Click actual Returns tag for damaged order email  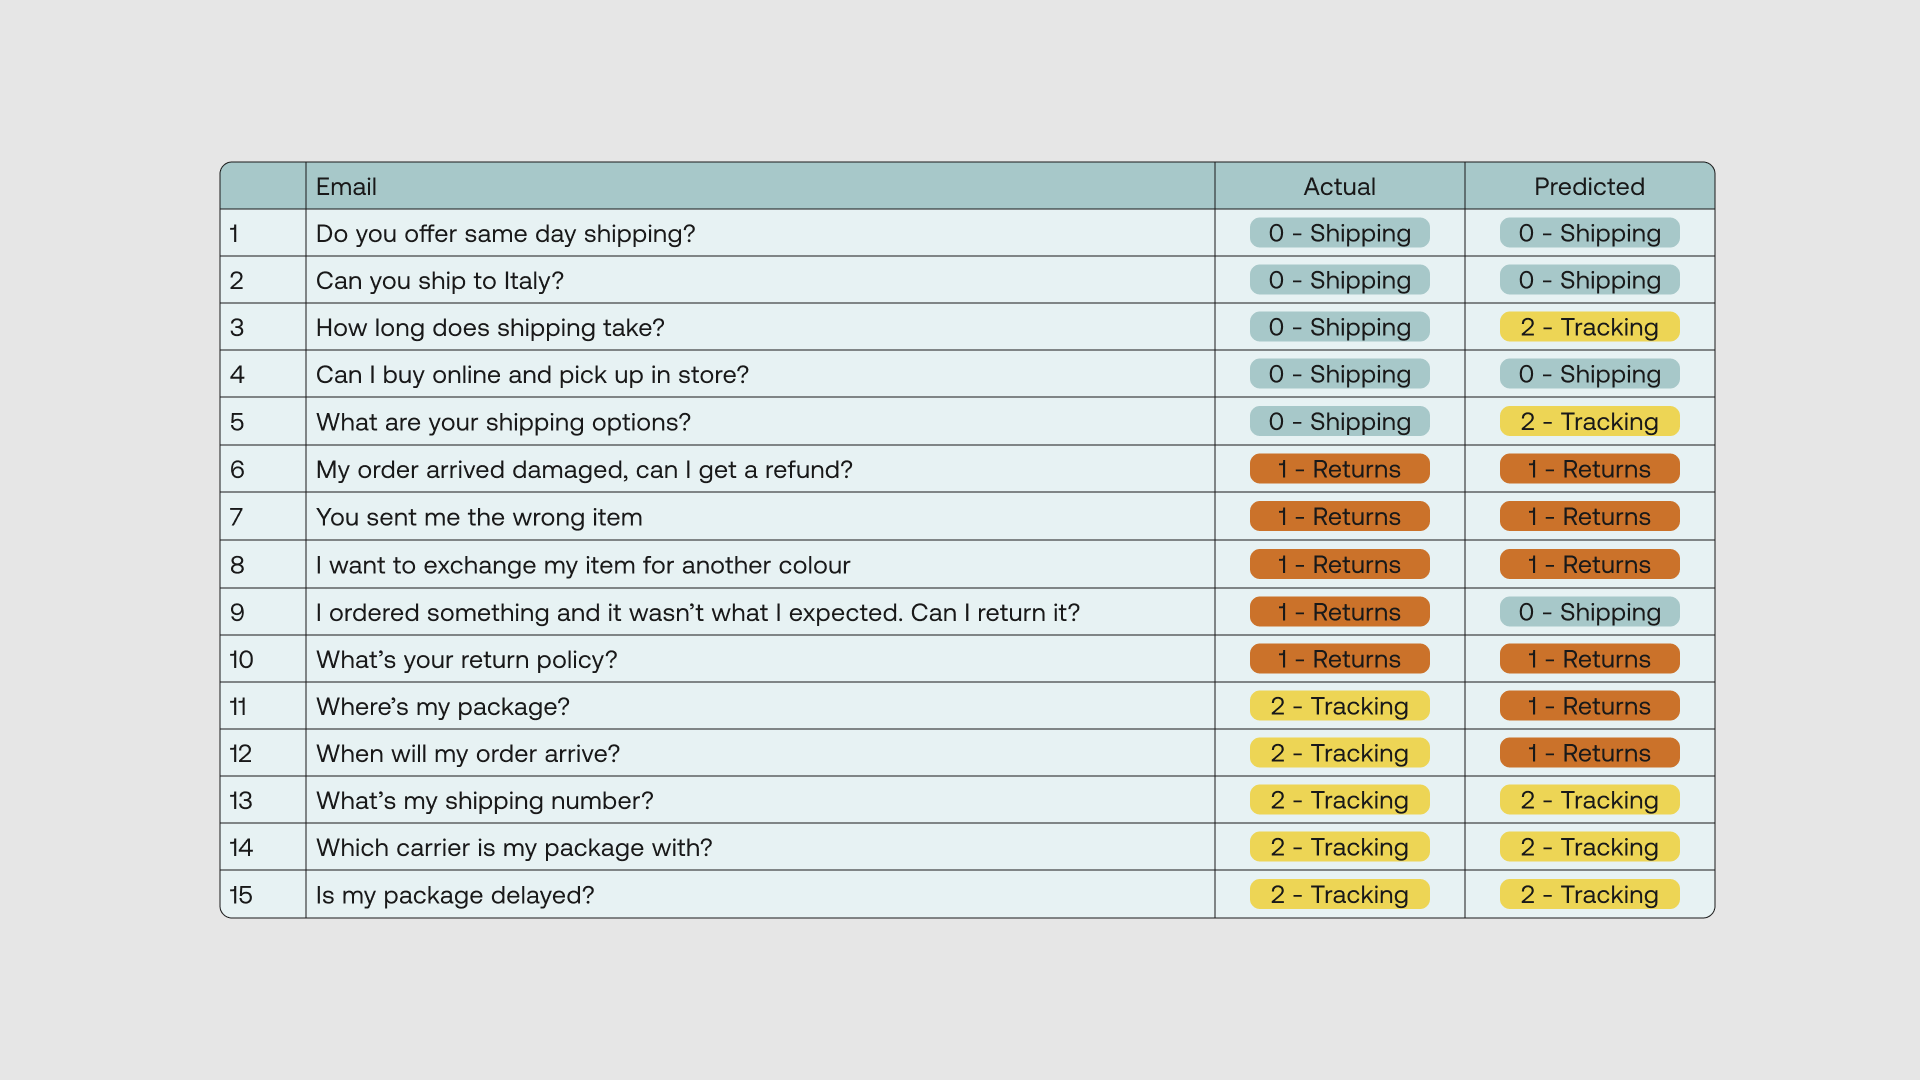[1339, 469]
